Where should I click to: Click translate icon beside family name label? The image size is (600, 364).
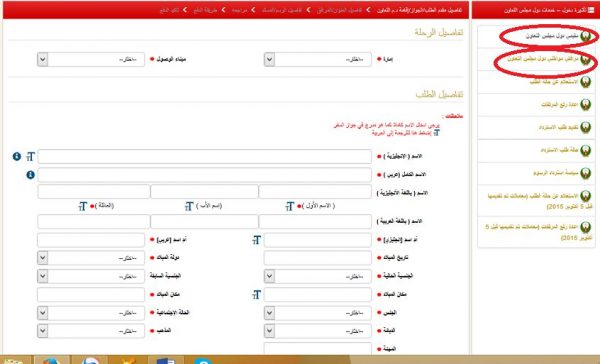tap(83, 206)
